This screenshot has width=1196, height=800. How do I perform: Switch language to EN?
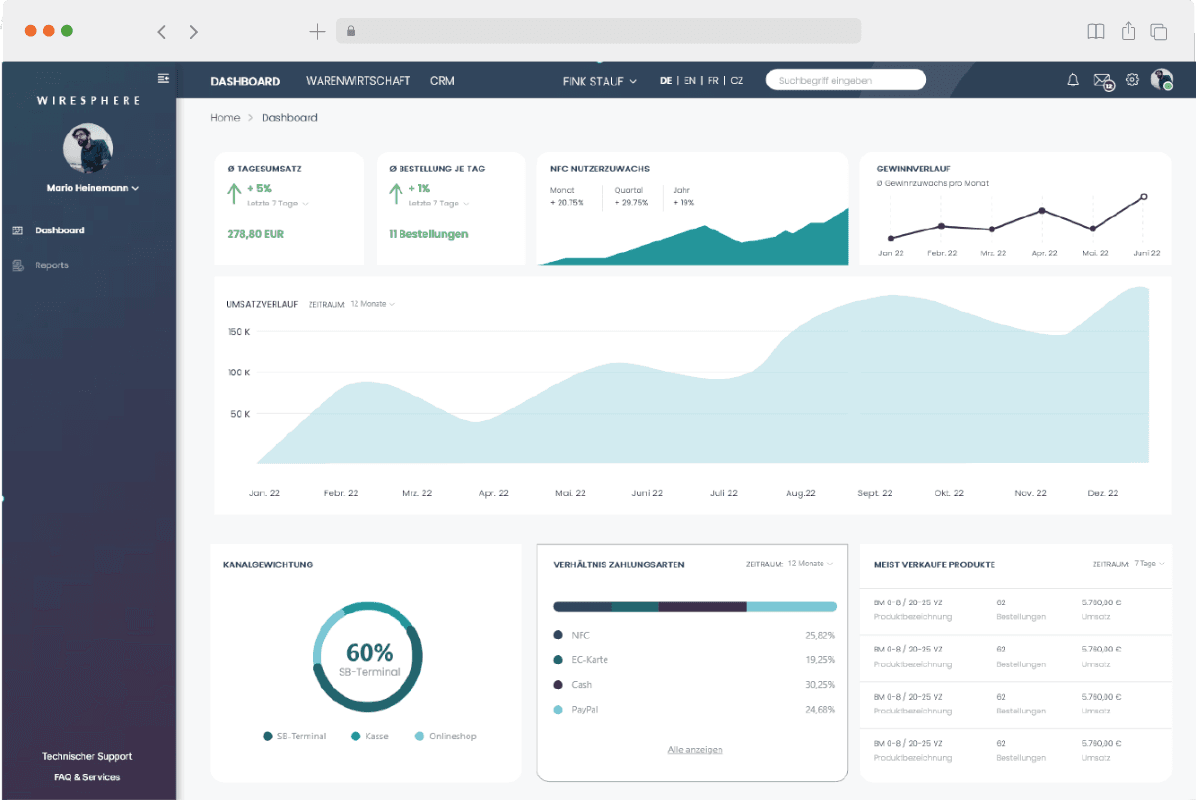pyautogui.click(x=690, y=81)
